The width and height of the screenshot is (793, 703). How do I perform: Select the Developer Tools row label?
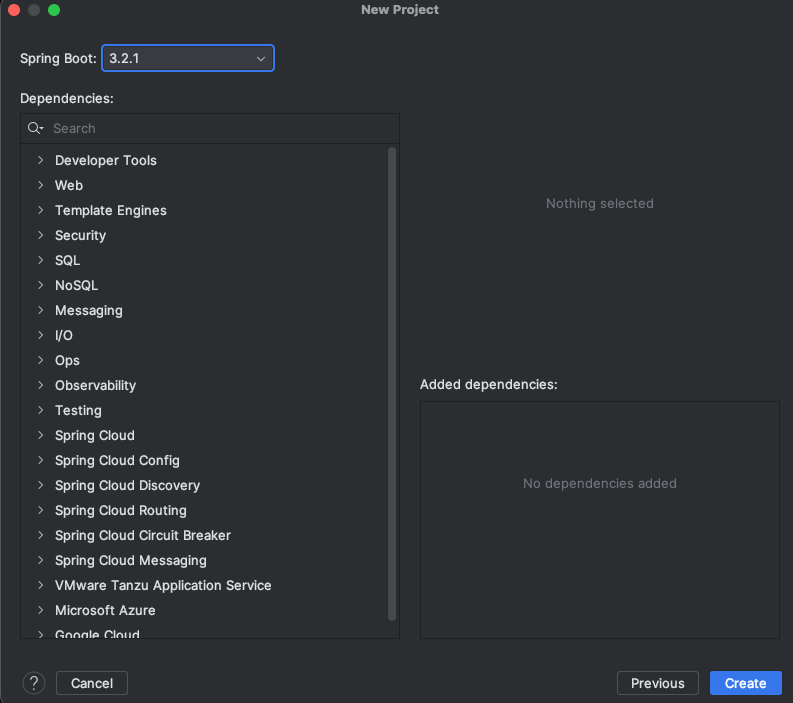click(x=106, y=160)
